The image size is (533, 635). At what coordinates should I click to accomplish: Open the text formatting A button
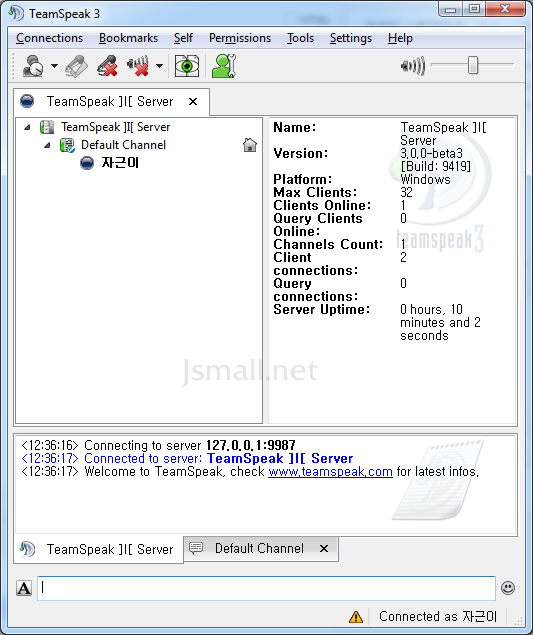[x=24, y=588]
